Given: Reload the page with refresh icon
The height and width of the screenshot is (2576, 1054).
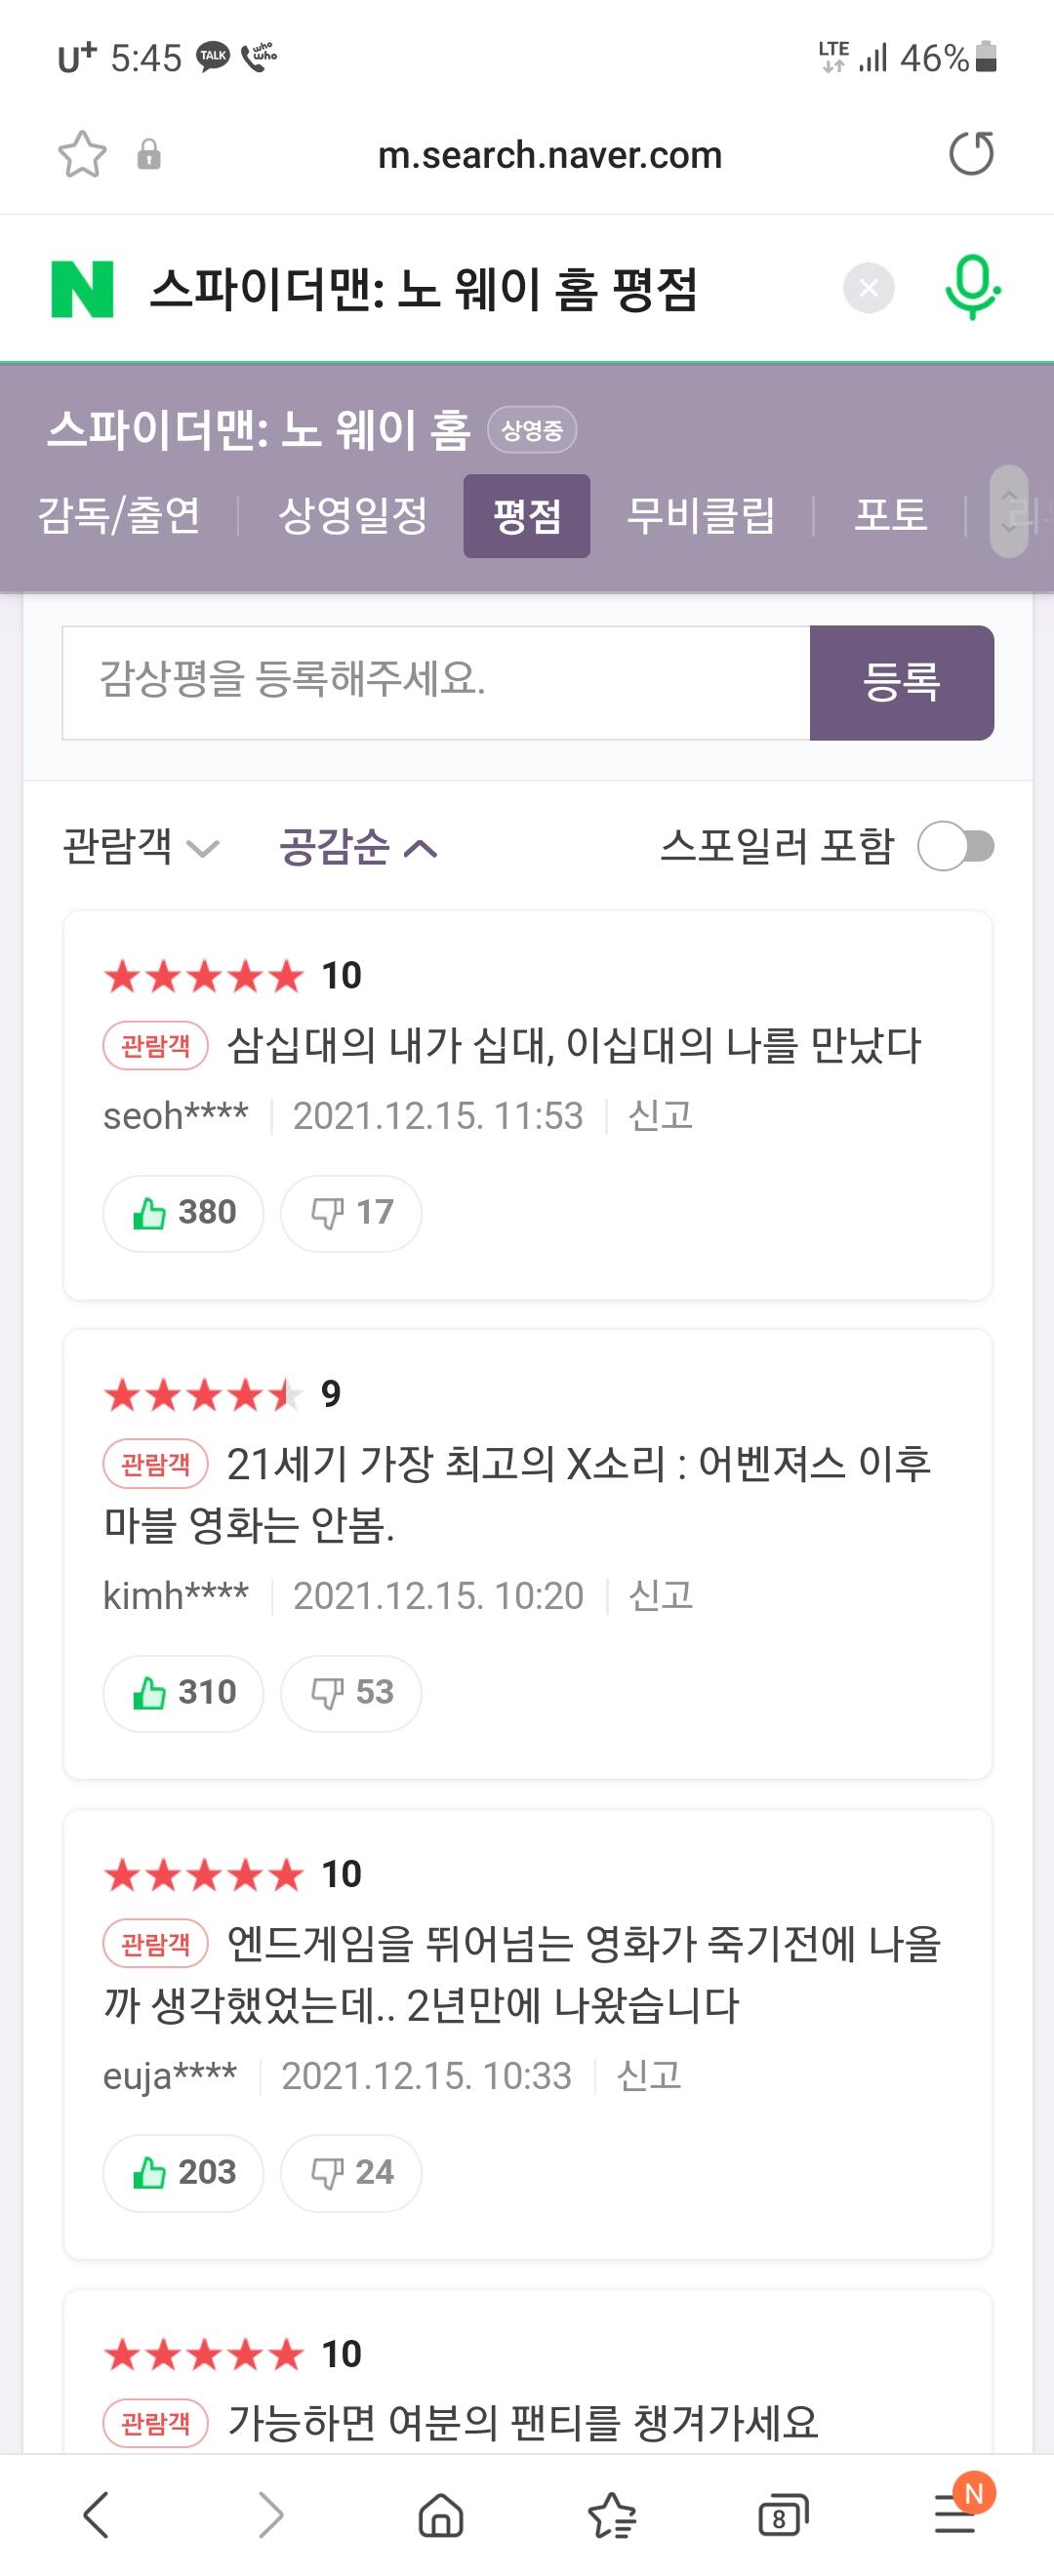Looking at the screenshot, I should tap(971, 154).
